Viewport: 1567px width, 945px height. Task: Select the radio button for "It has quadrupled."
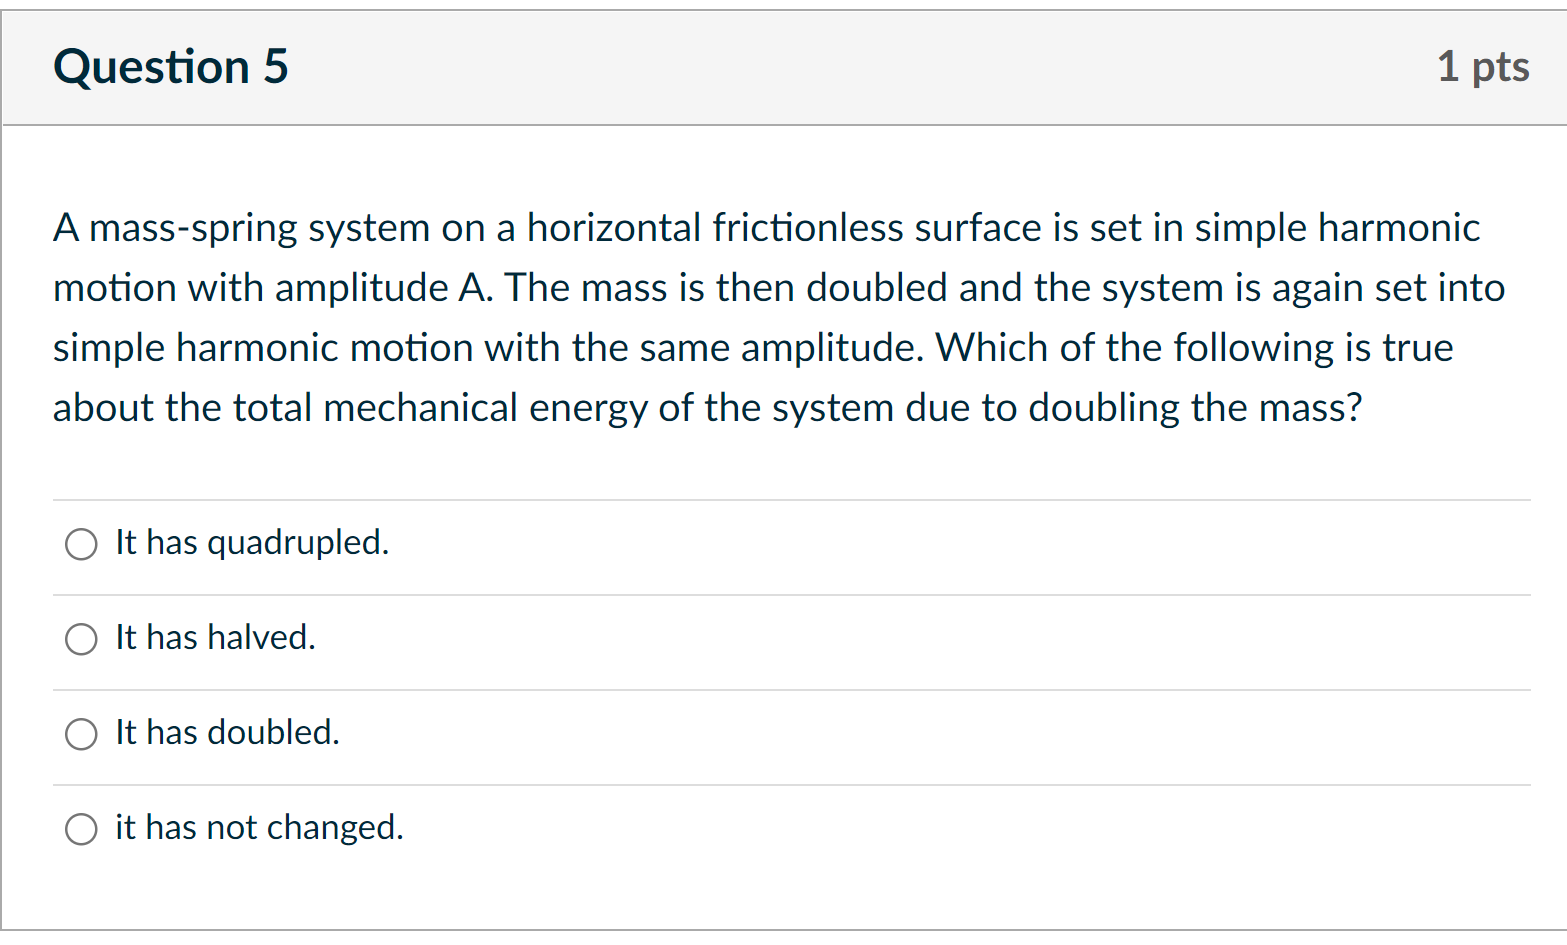click(81, 544)
